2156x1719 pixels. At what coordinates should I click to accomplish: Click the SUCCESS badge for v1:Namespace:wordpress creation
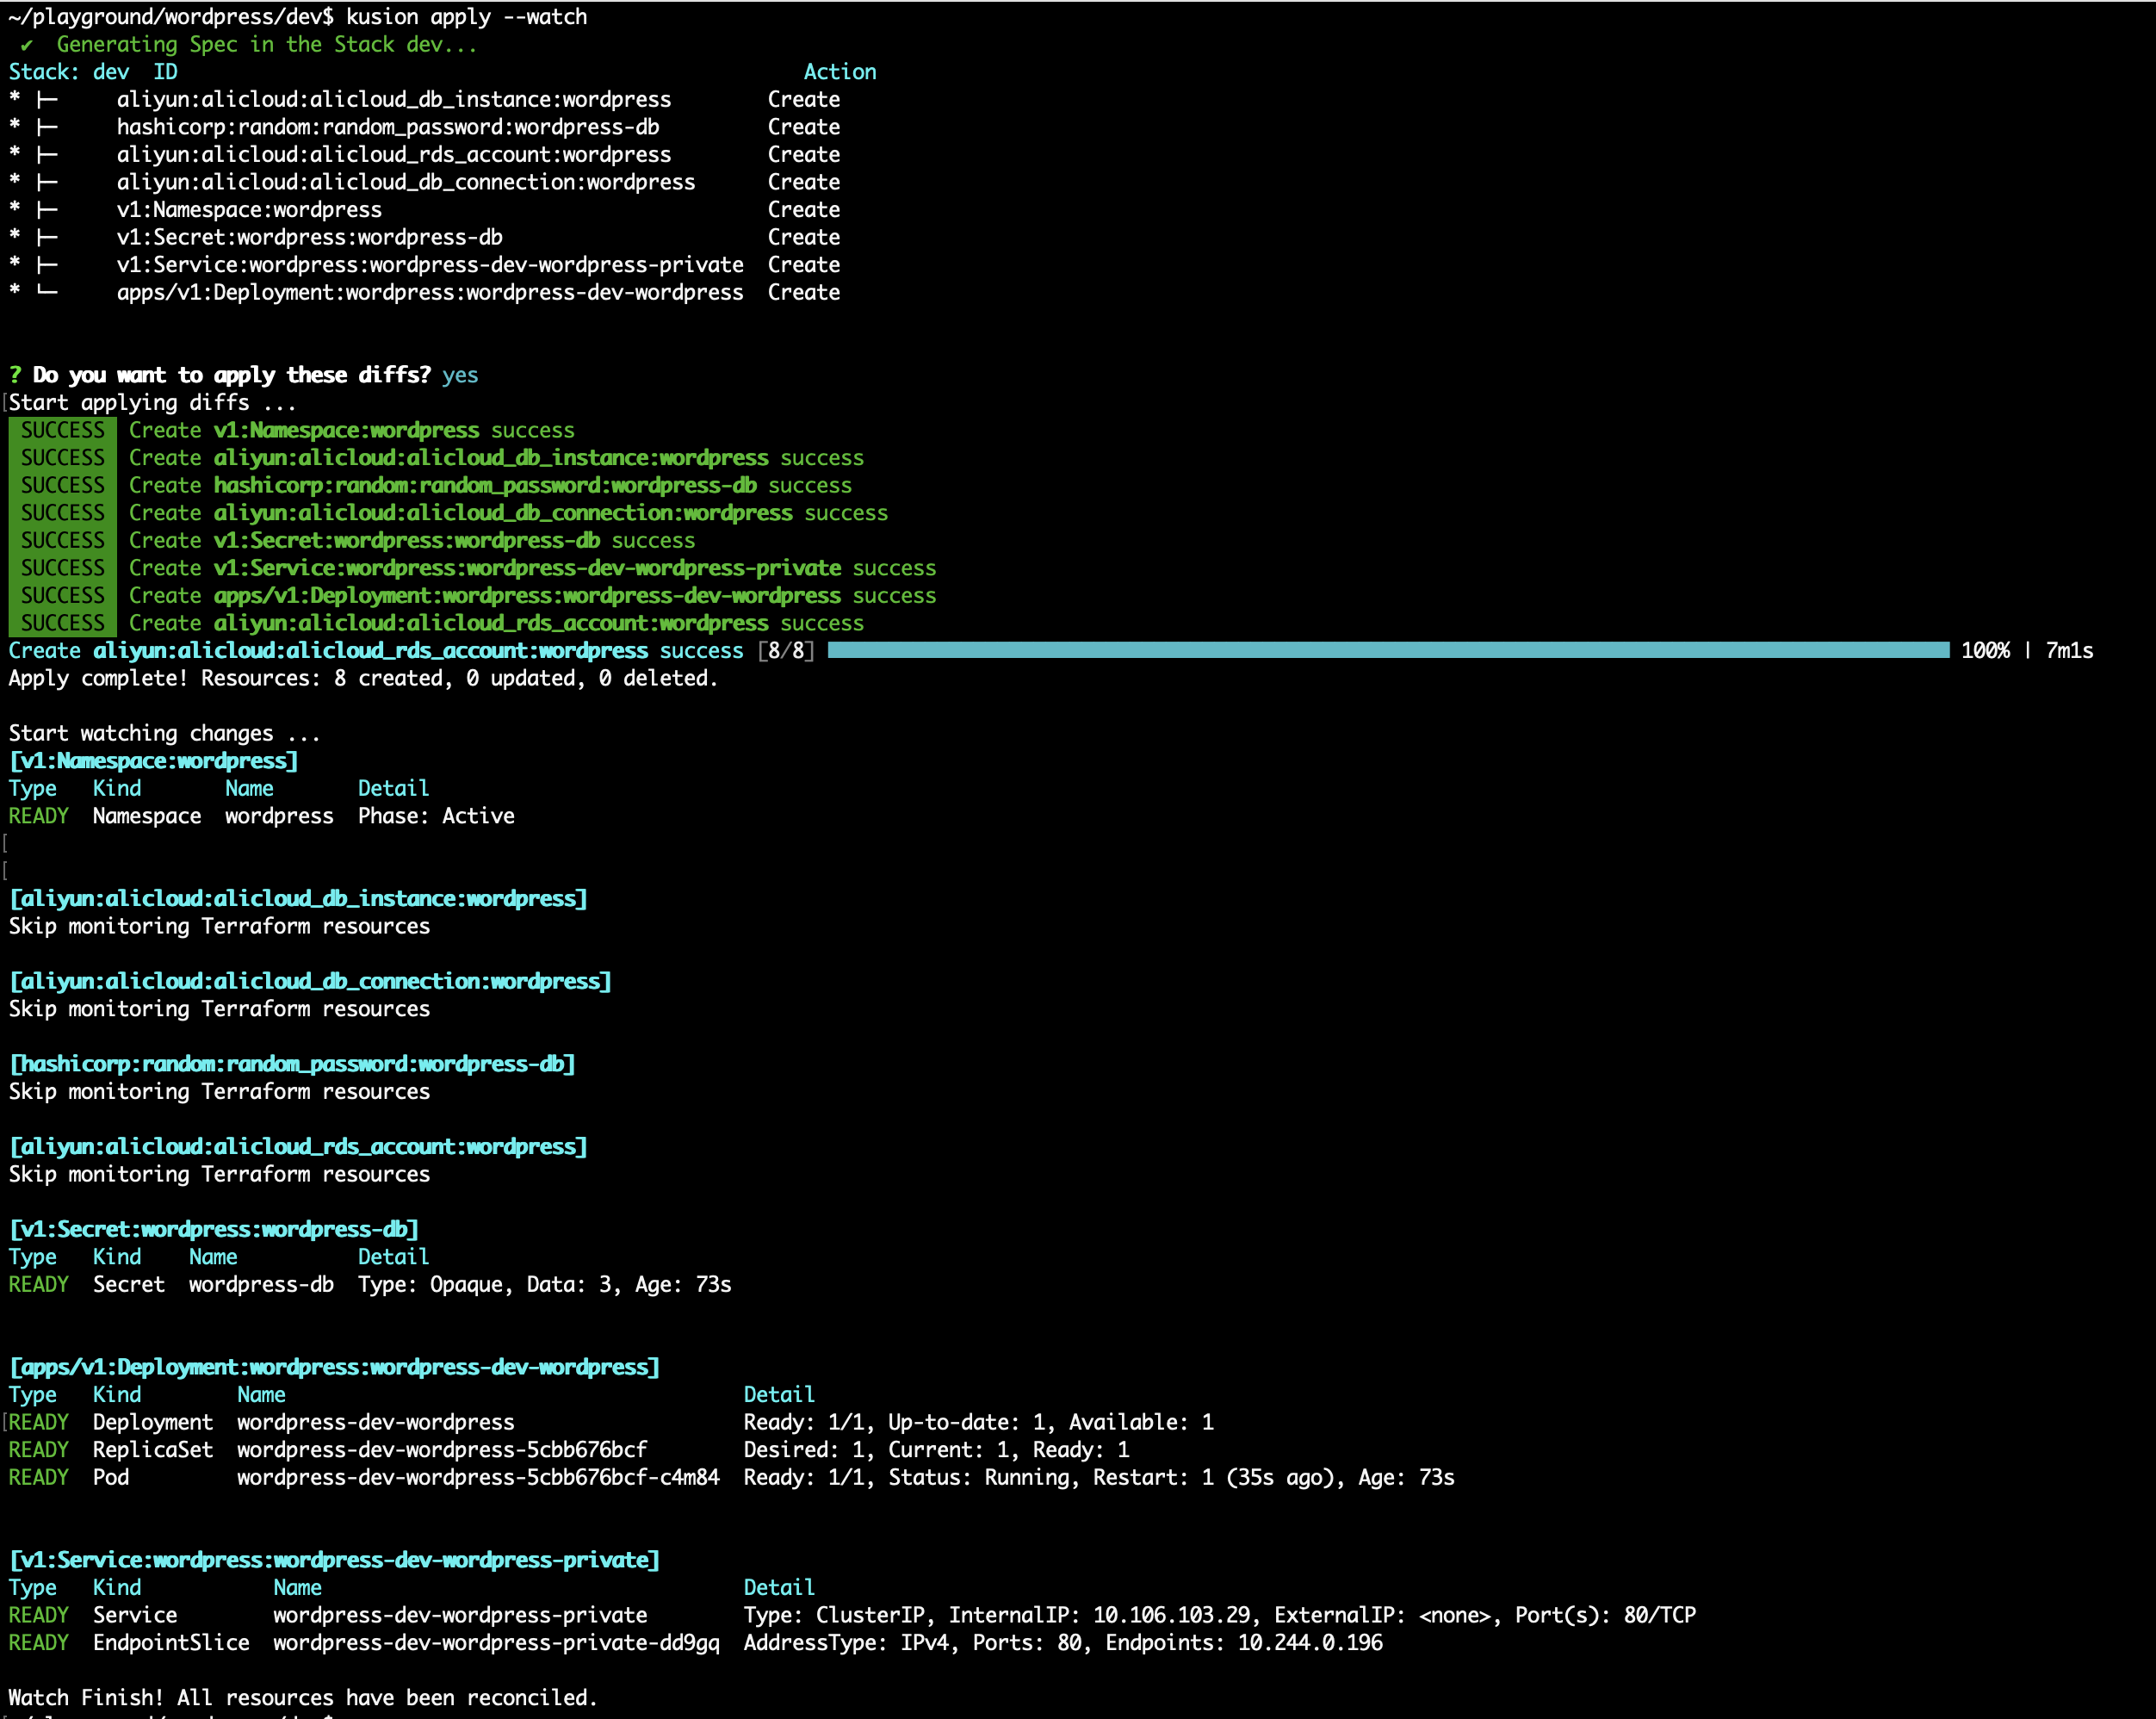click(x=62, y=429)
